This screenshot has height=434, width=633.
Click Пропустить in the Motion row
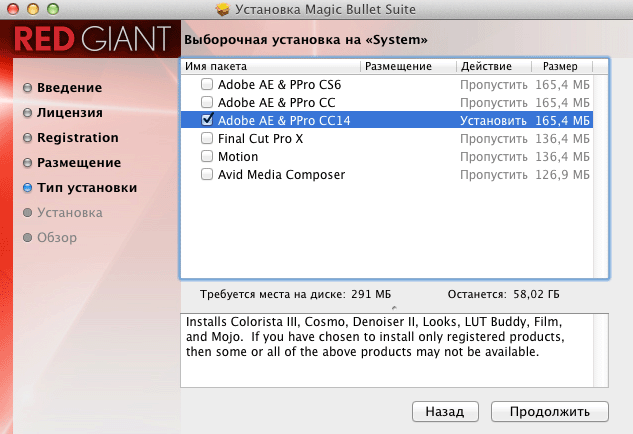(493, 157)
